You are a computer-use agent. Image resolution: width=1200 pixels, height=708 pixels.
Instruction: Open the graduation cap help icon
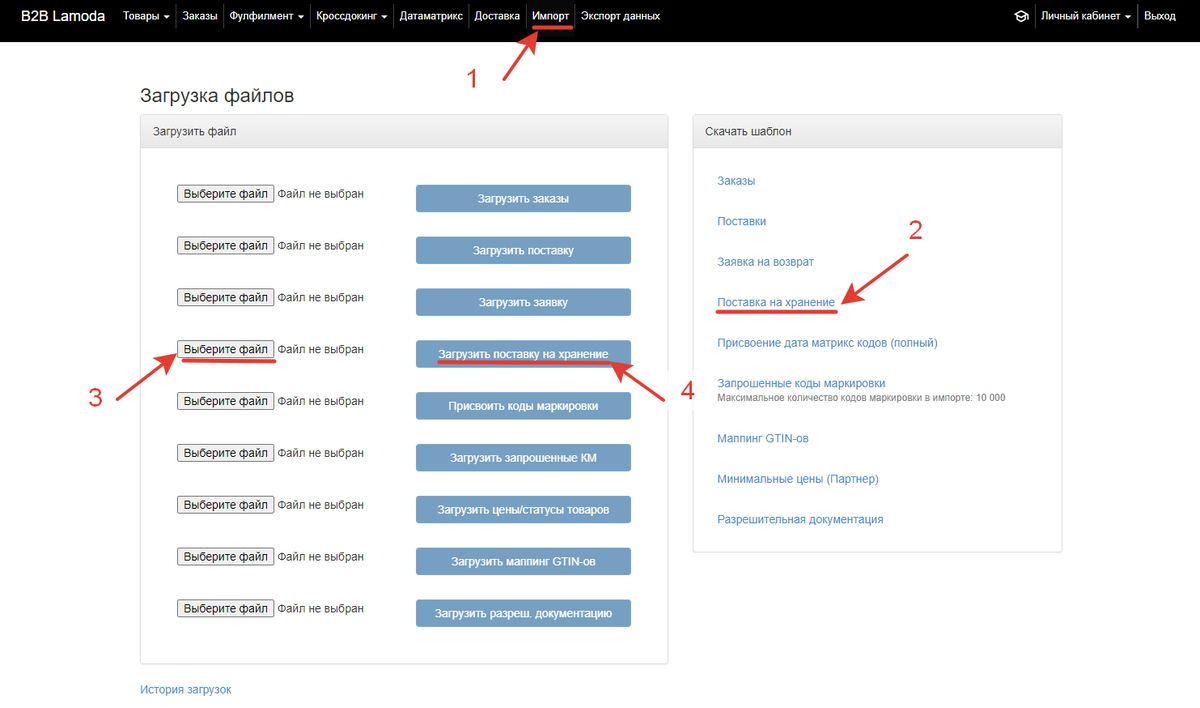pos(1021,16)
